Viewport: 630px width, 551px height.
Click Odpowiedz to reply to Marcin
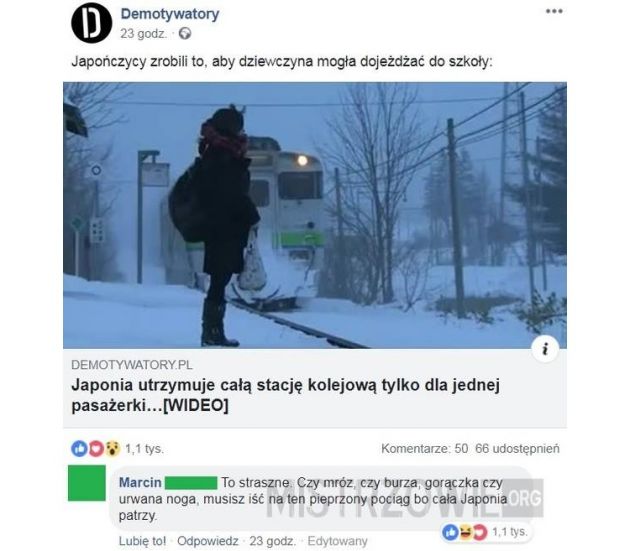click(208, 541)
